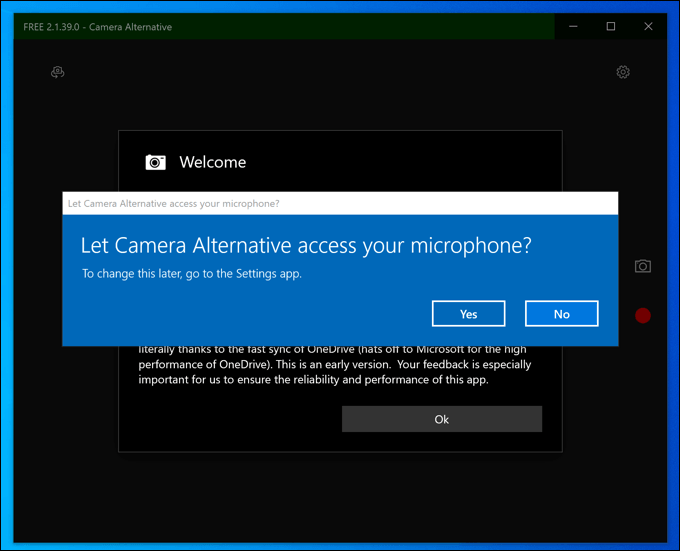The image size is (680, 551).
Task: Open the settings gear icon
Action: click(623, 72)
